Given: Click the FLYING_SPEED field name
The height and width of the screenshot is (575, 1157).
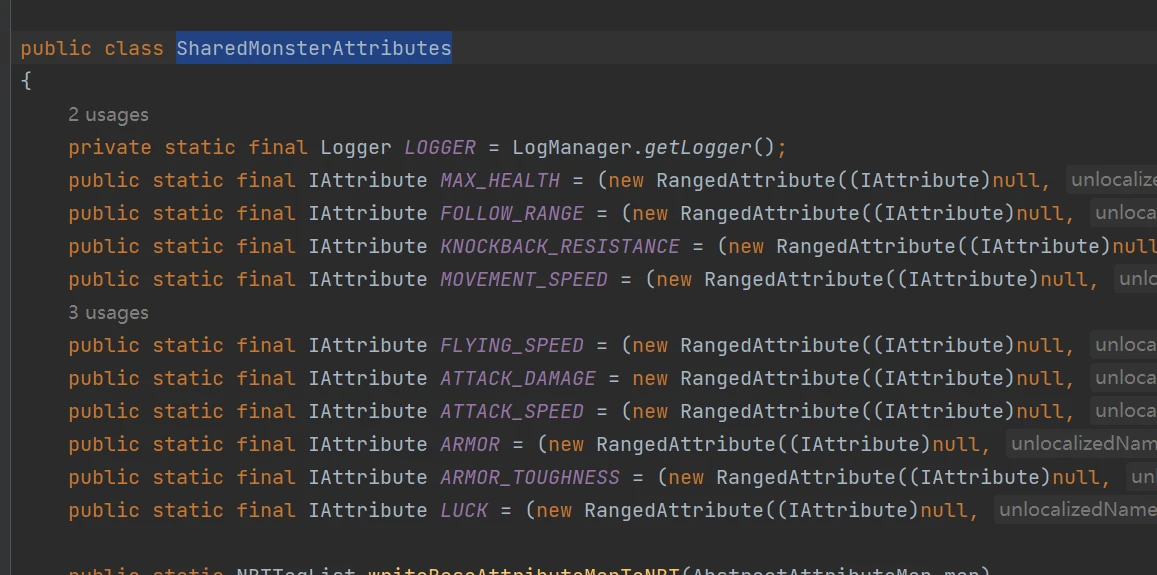Looking at the screenshot, I should click(511, 345).
